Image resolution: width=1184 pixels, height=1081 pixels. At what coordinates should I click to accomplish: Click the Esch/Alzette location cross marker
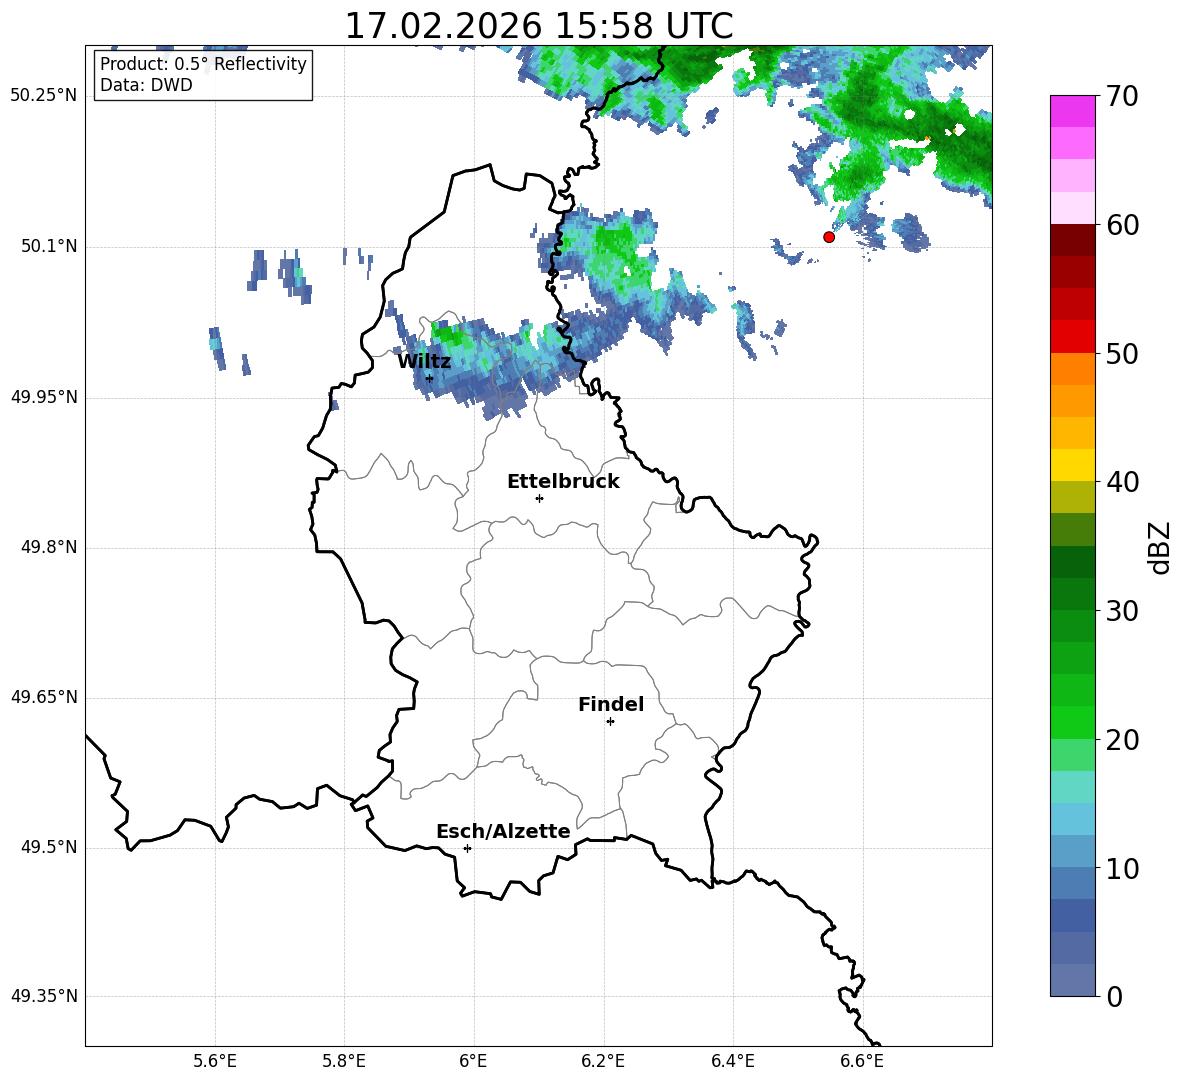(x=467, y=848)
